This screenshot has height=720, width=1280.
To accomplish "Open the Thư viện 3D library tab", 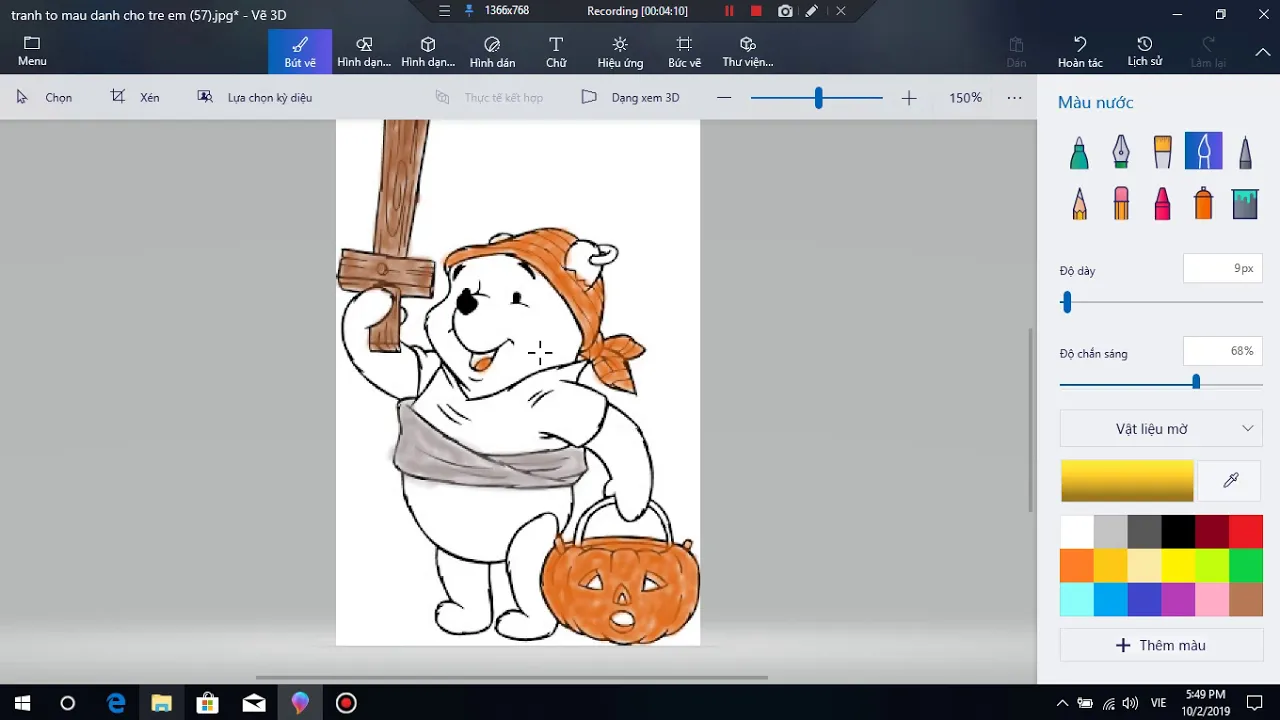I will [x=748, y=52].
